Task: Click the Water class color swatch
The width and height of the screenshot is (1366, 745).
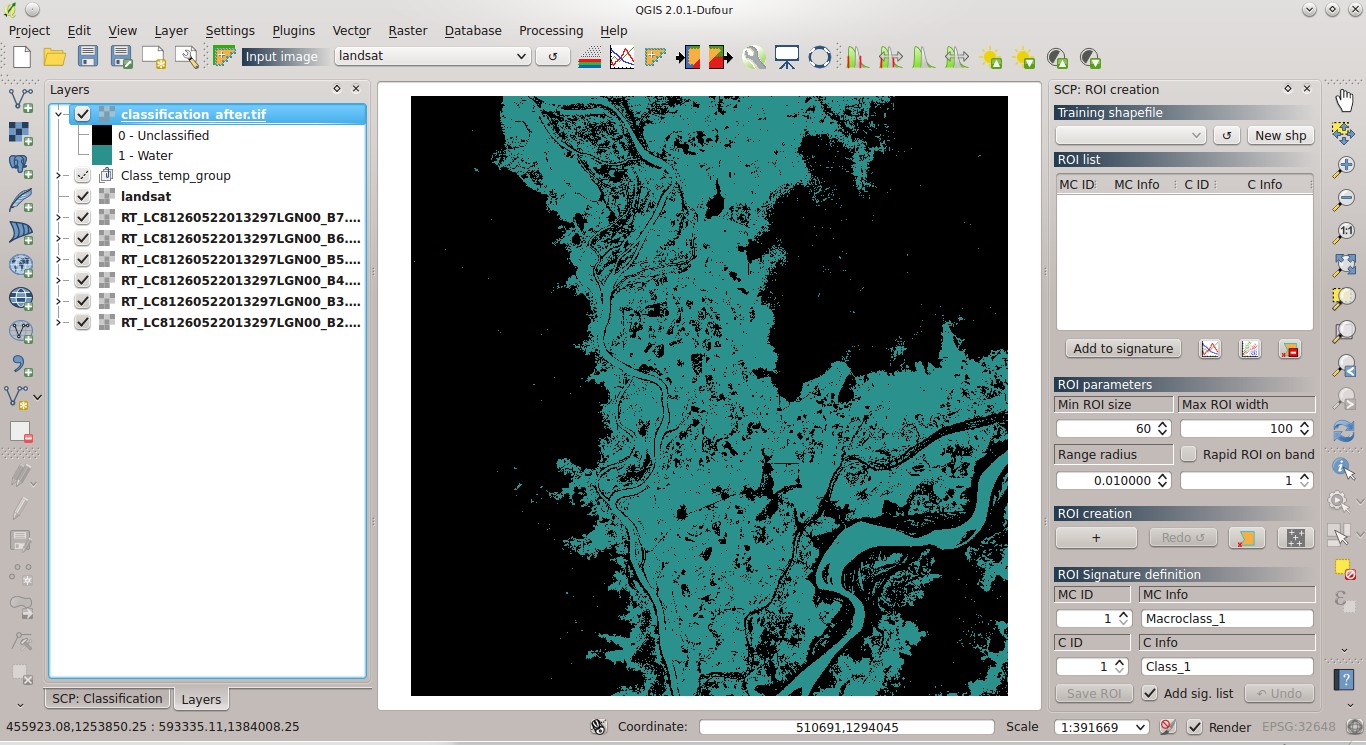Action: [x=101, y=155]
